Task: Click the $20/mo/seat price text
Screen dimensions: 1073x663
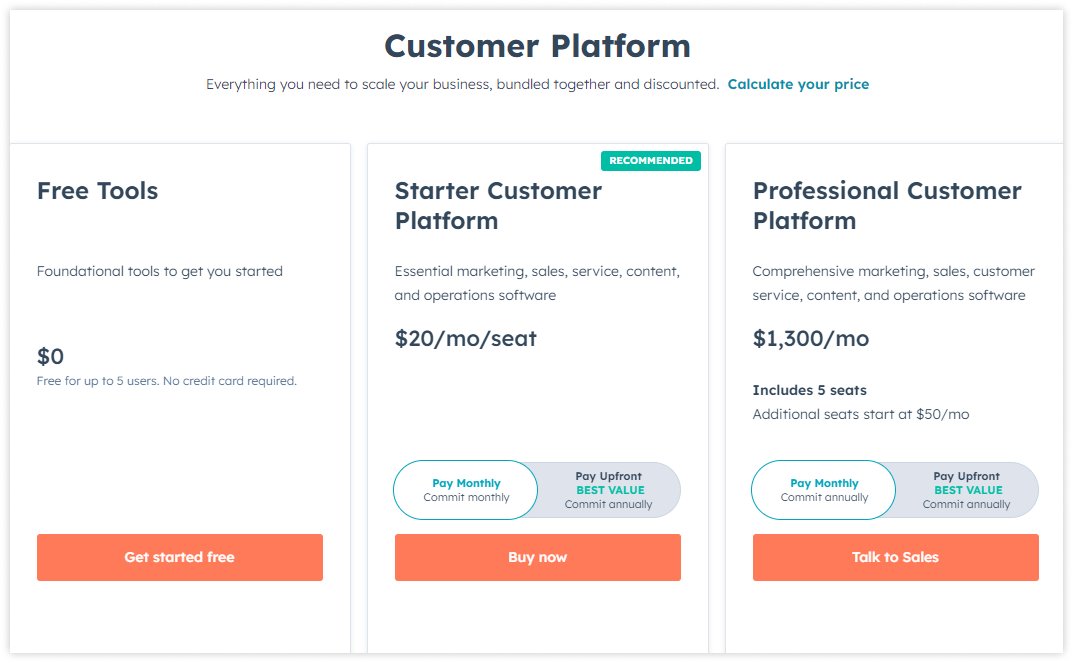Action: (x=466, y=339)
